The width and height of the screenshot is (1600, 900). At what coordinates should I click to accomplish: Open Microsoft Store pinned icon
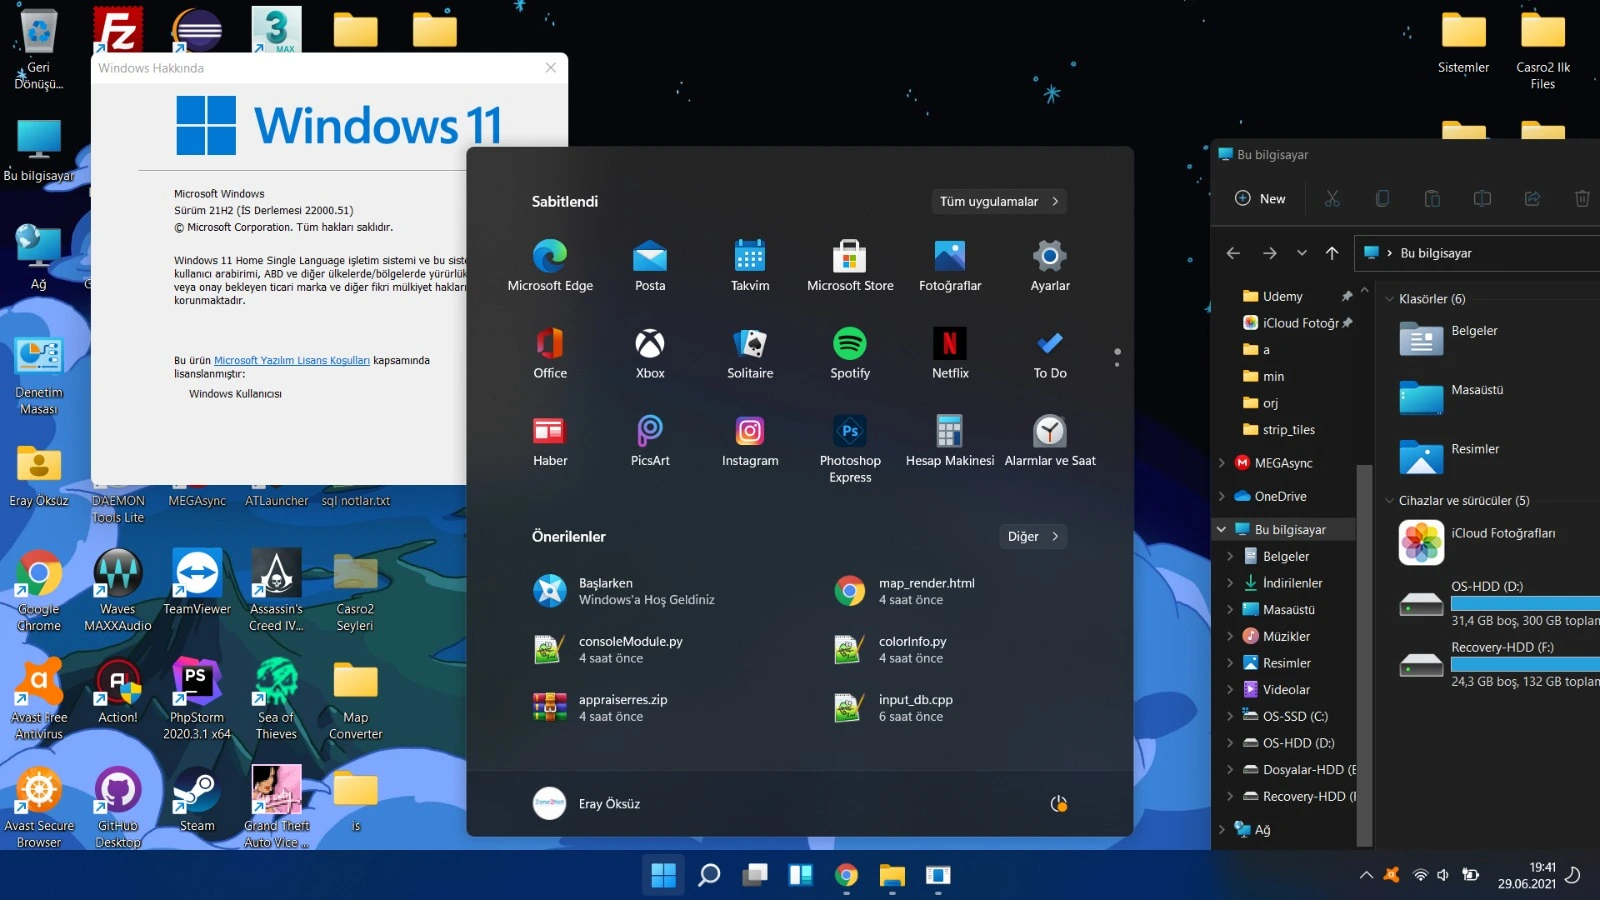pos(850,266)
